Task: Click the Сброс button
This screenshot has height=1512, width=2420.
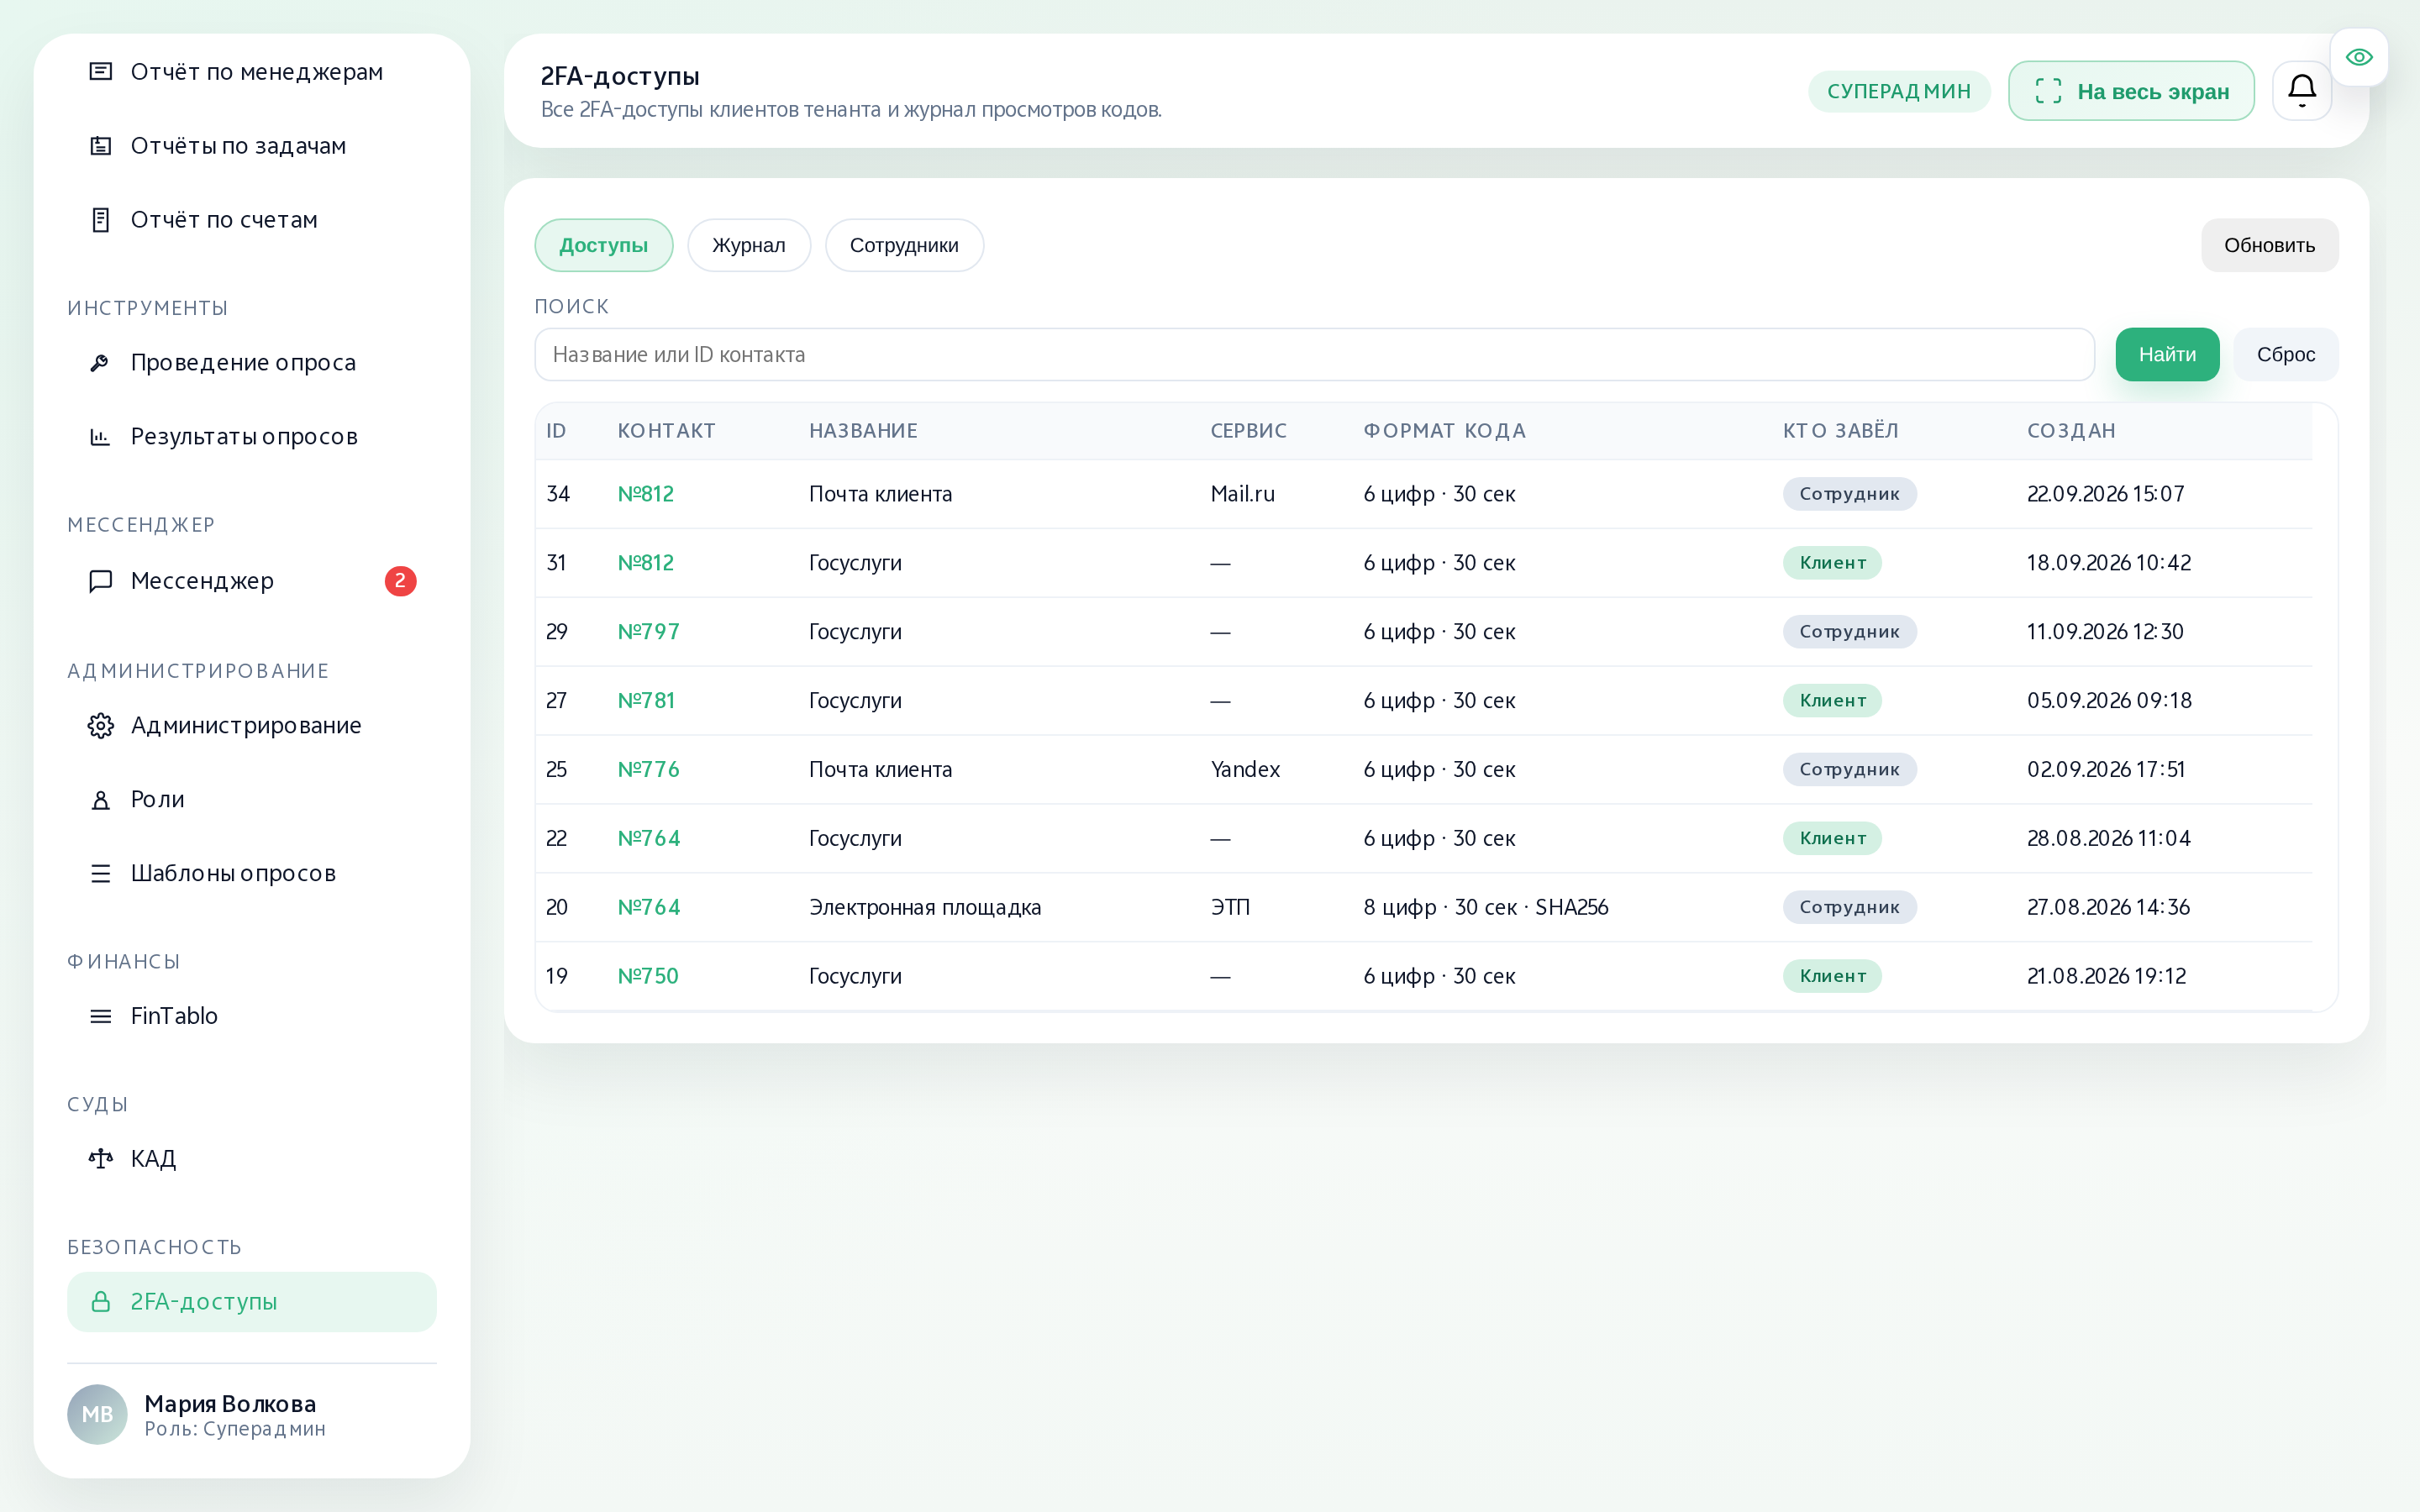Action: [x=2285, y=354]
